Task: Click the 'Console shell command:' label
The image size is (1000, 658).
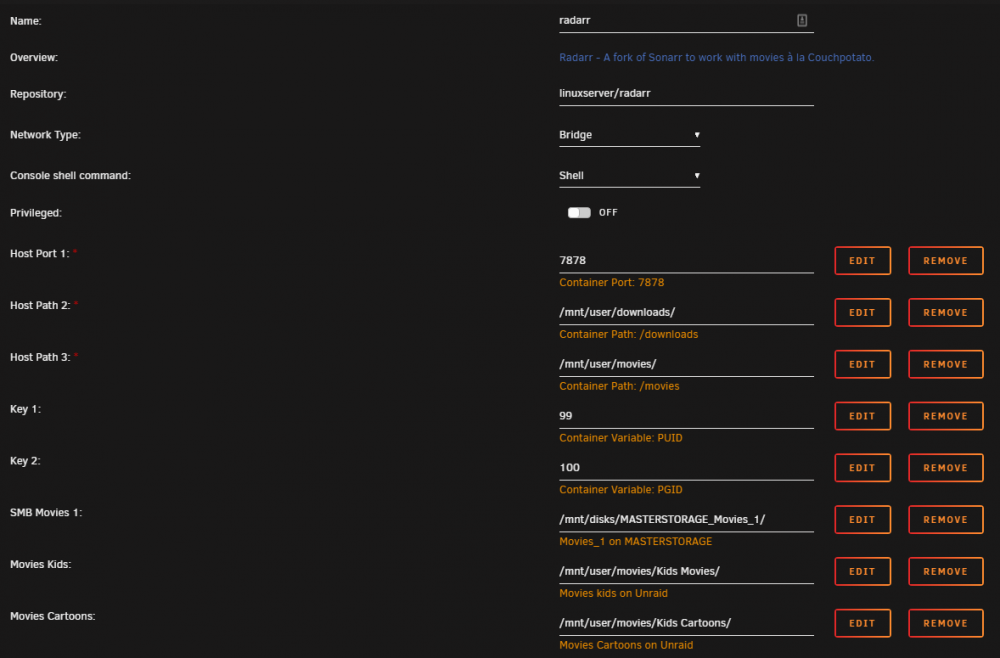Action: pyautogui.click(x=70, y=176)
